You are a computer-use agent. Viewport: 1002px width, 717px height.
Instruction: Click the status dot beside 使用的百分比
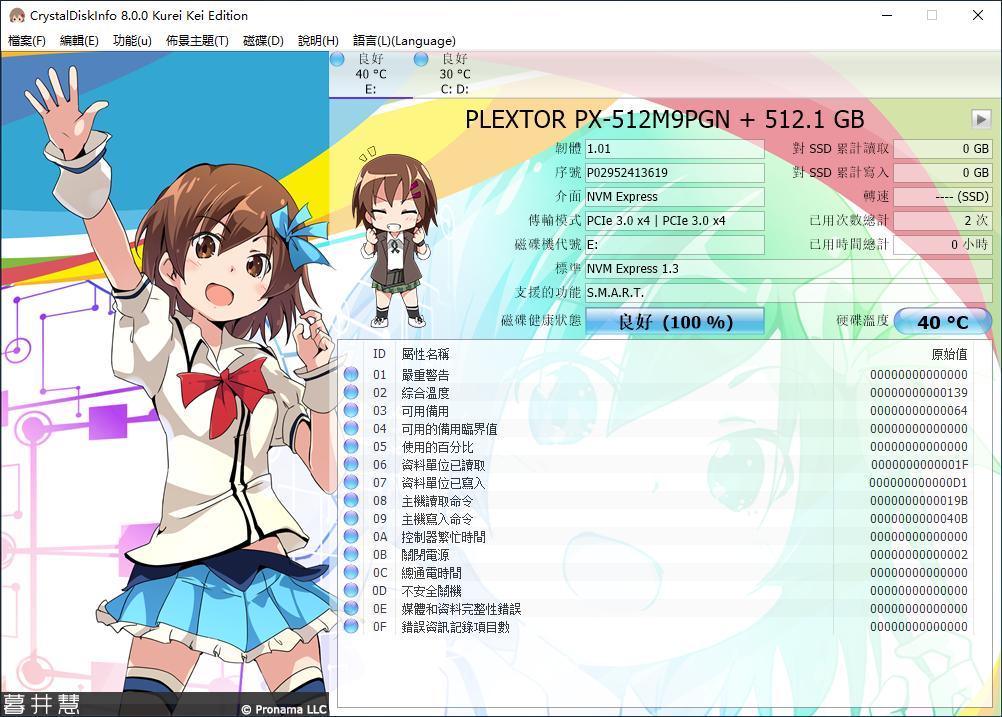click(352, 446)
